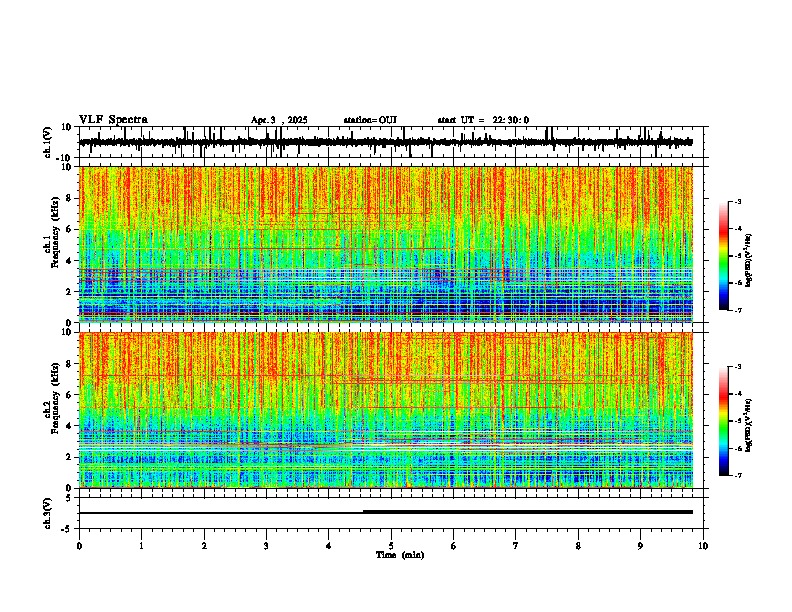Click time axis tick label "3"

[x=266, y=546]
